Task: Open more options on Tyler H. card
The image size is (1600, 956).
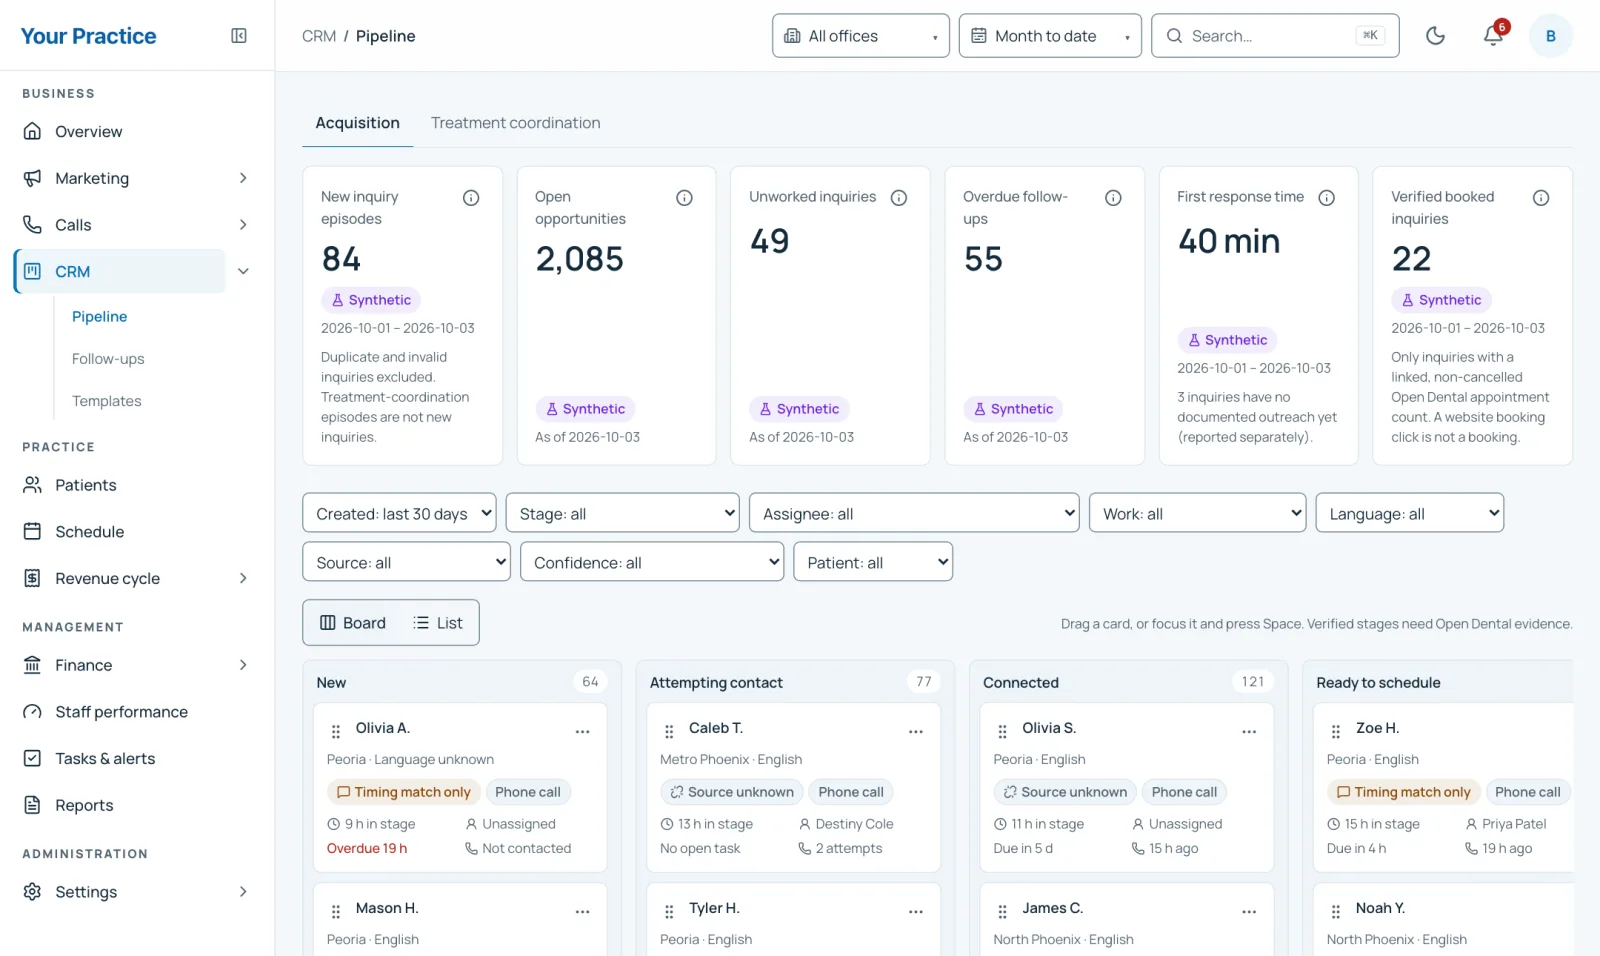Action: tap(916, 912)
